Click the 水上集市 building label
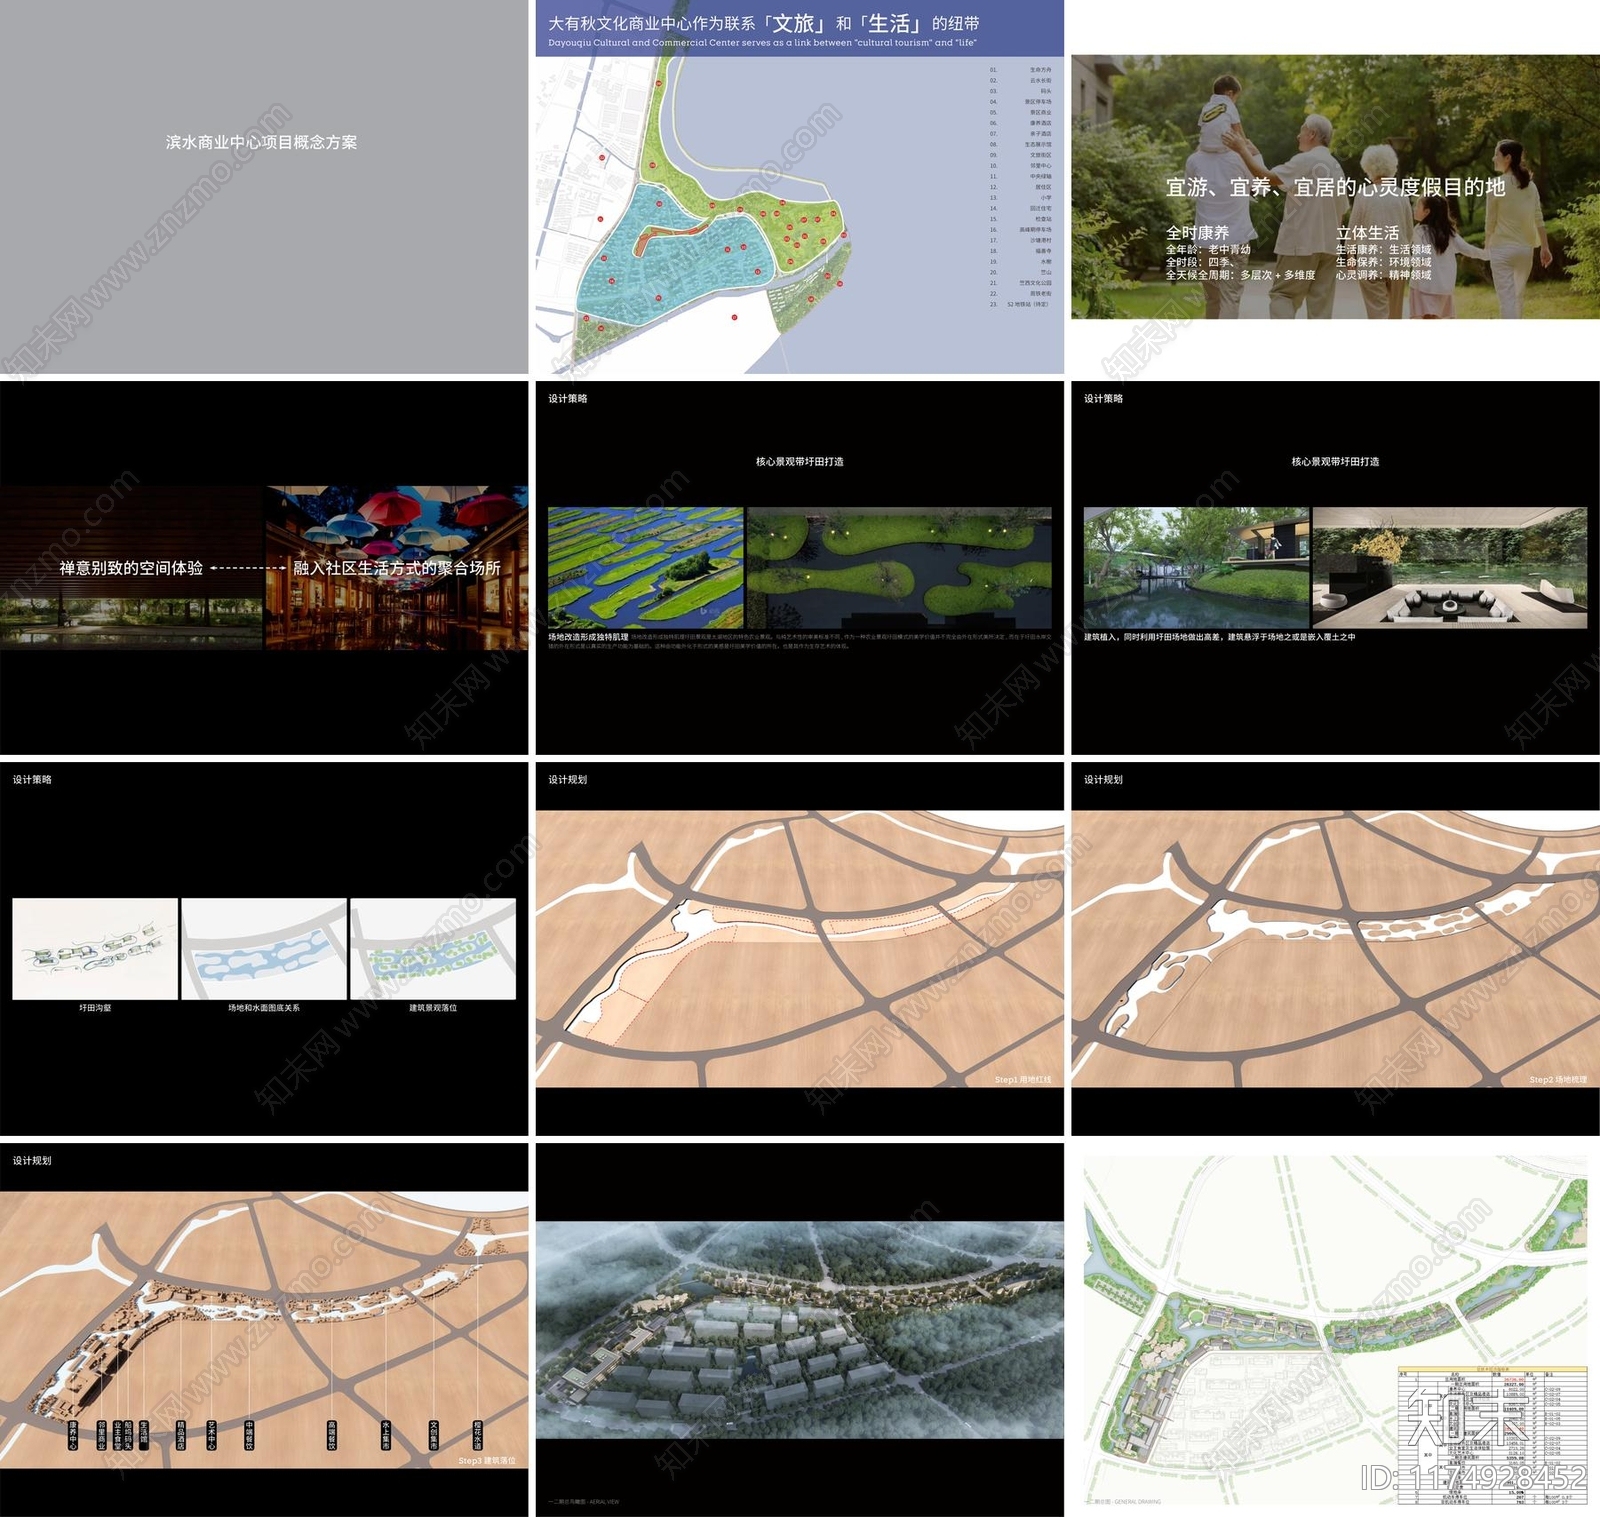The width and height of the screenshot is (1600, 1517). 385,1435
